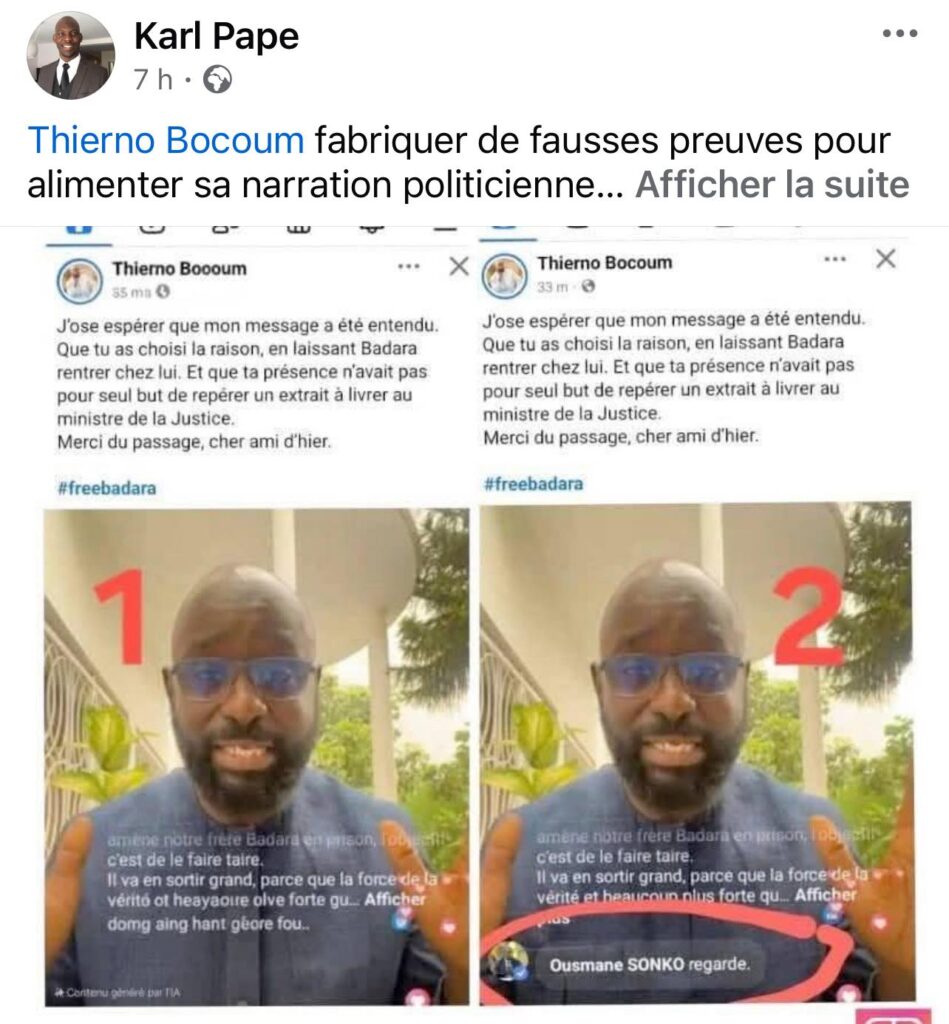Screen dimensions: 949x1024
Task: Click the Ousmane SONKO regarde notification
Action: coord(649,965)
